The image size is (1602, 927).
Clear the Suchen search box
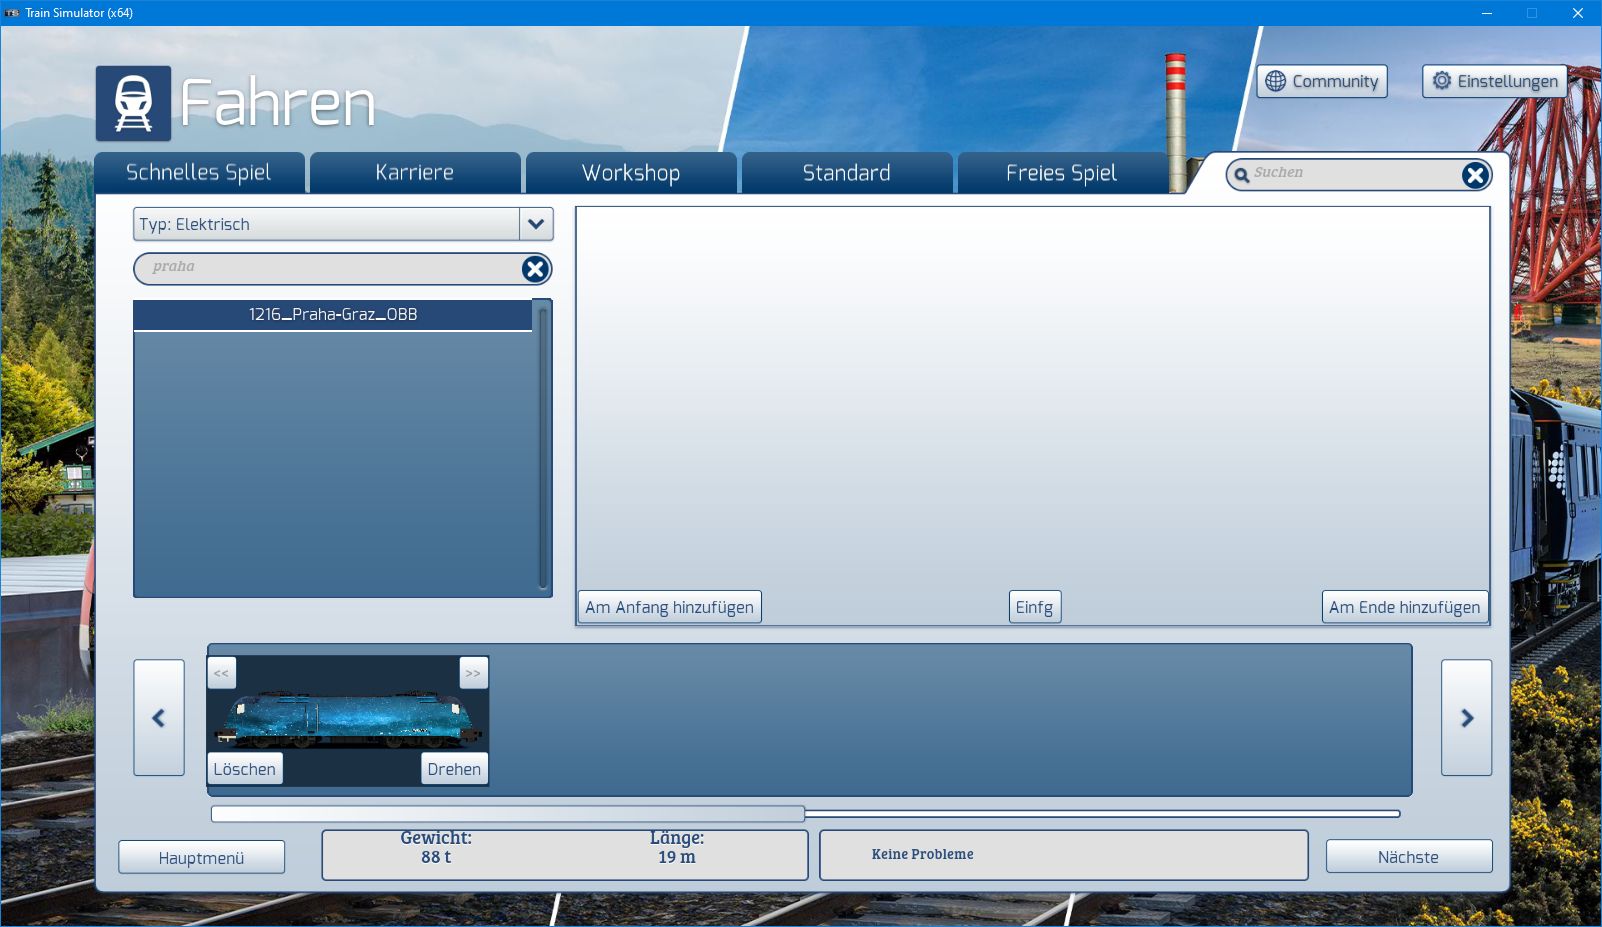tap(1475, 175)
